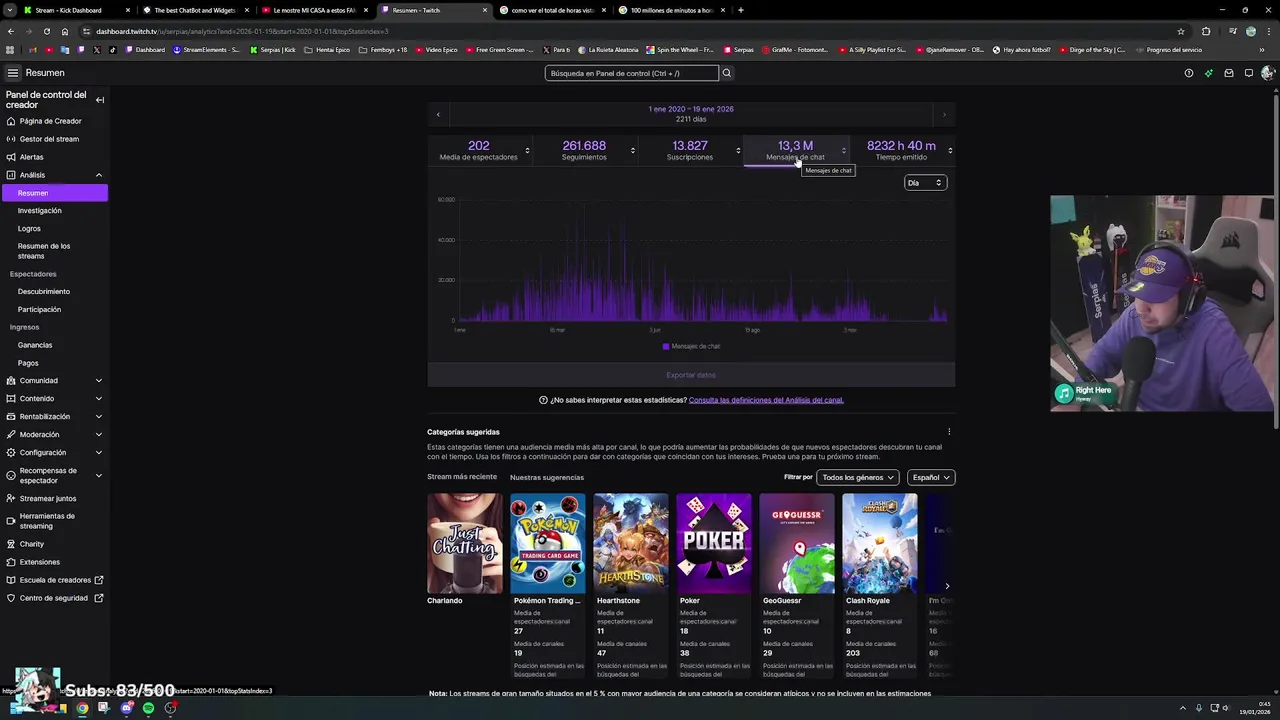This screenshot has width=1280, height=720.
Task: Expand the Recompensas de espectador chevron
Action: (x=99, y=476)
